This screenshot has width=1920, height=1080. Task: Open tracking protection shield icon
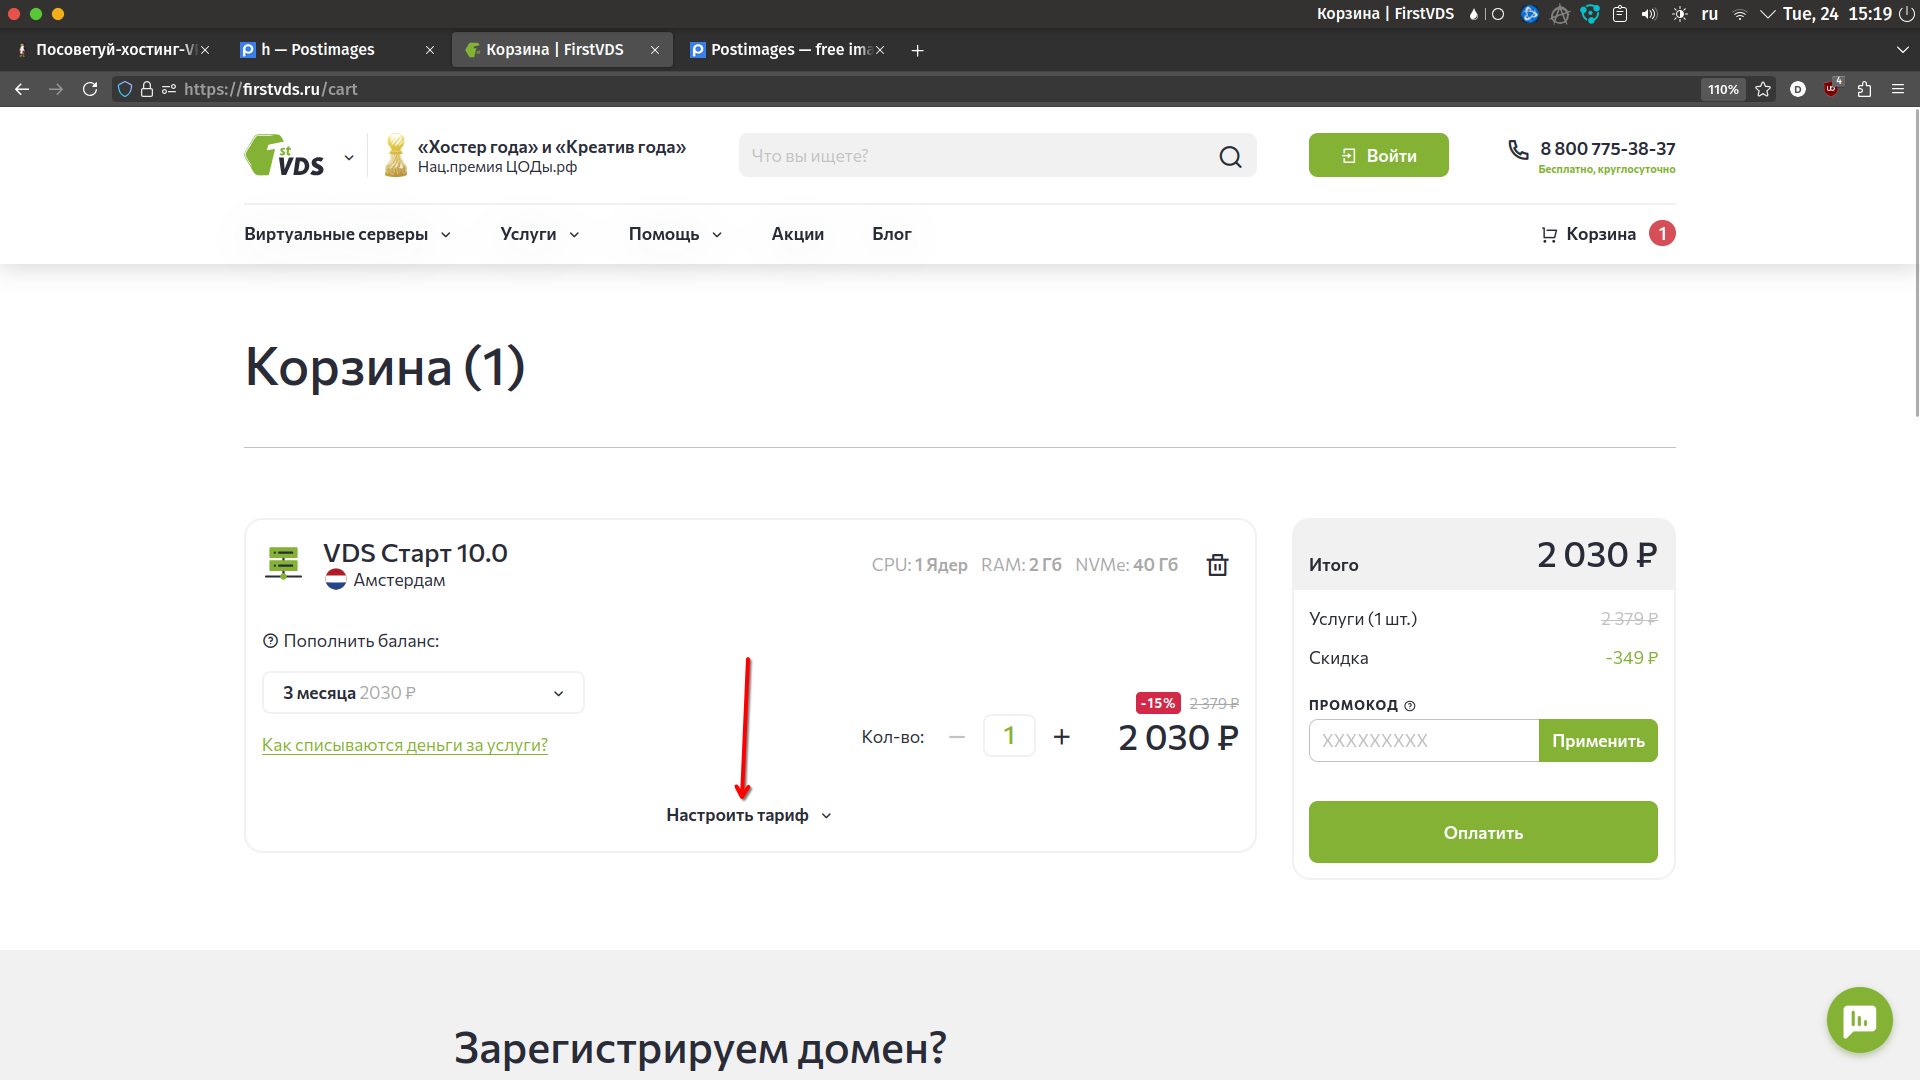tap(125, 89)
